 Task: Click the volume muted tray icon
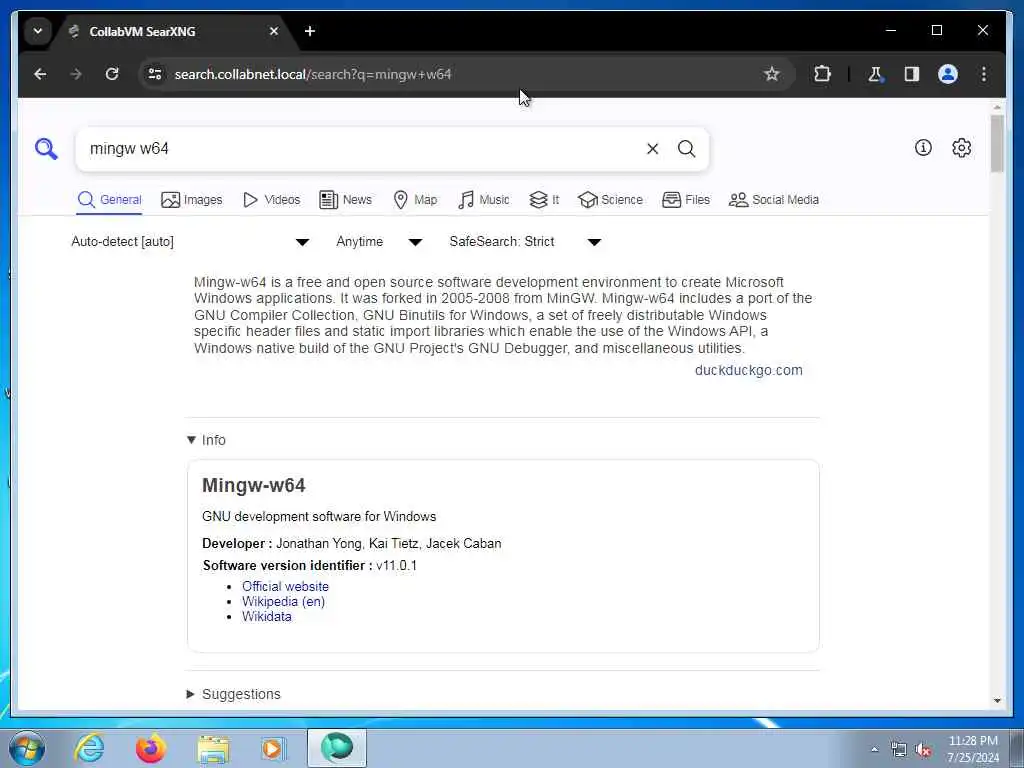tap(923, 749)
